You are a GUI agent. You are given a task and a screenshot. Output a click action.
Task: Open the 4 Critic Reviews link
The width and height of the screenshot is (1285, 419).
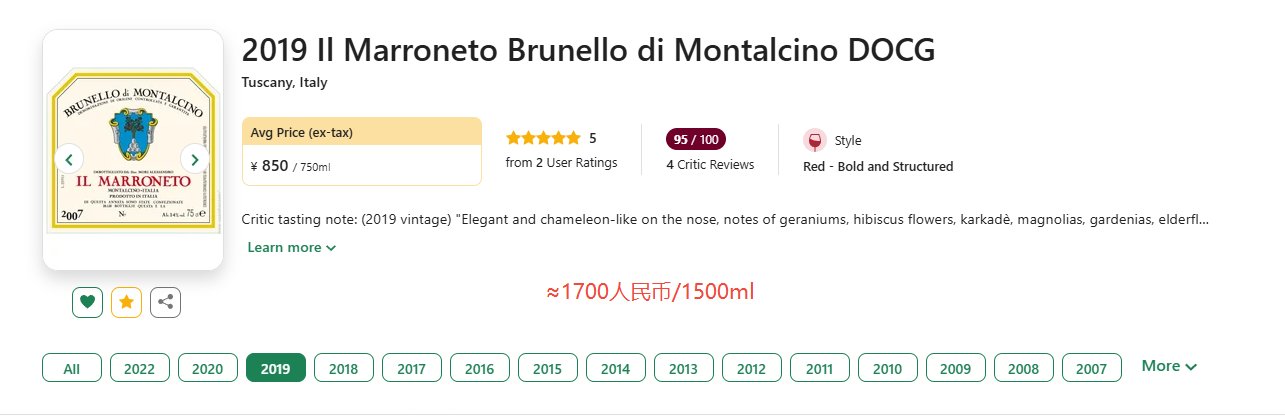[710, 164]
